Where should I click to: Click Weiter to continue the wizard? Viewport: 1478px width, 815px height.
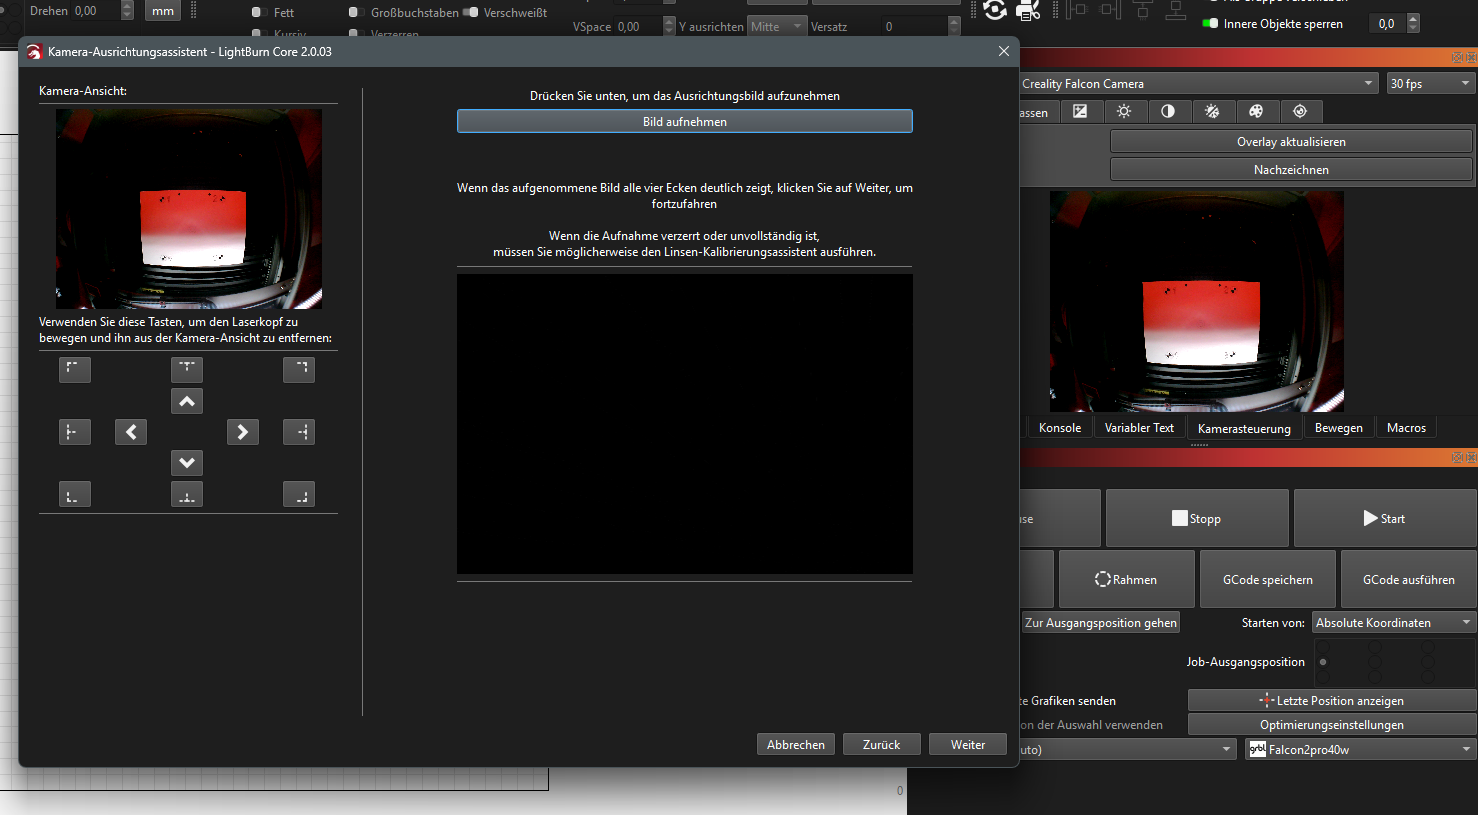[967, 745]
